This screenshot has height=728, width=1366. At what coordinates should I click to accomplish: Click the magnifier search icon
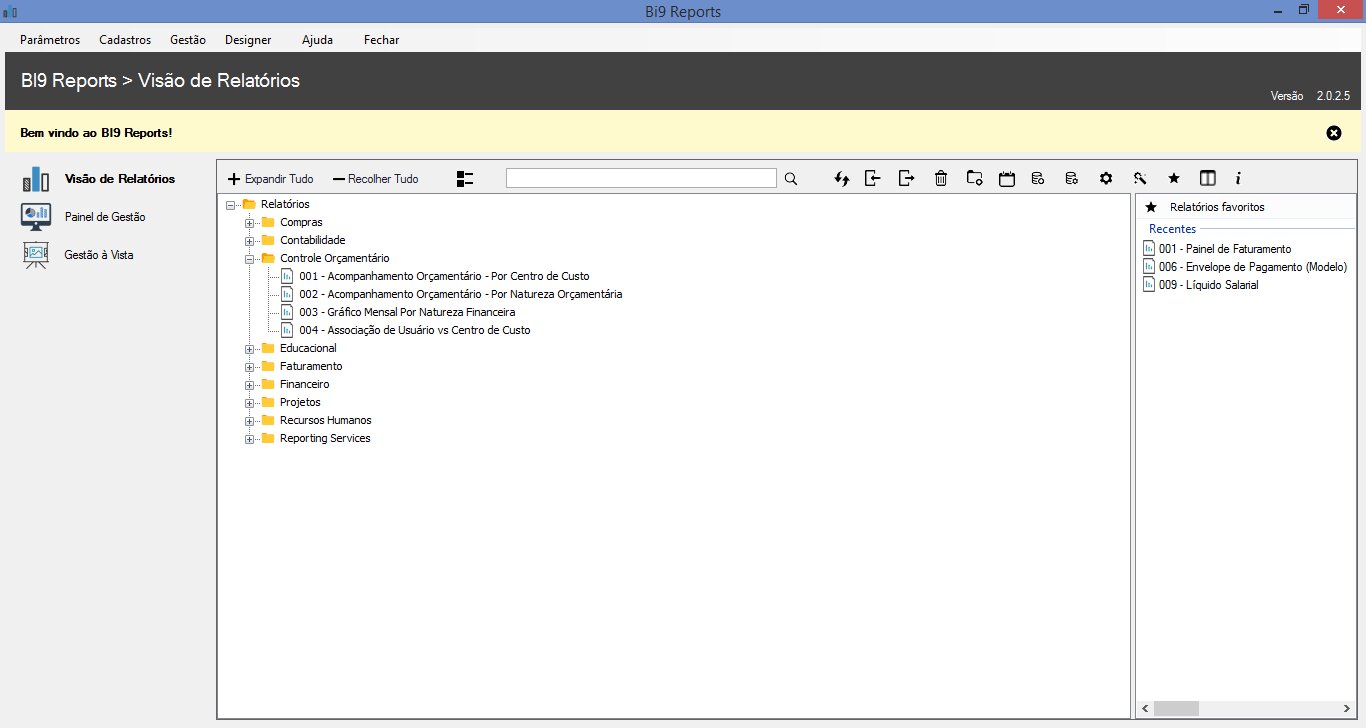(x=791, y=179)
